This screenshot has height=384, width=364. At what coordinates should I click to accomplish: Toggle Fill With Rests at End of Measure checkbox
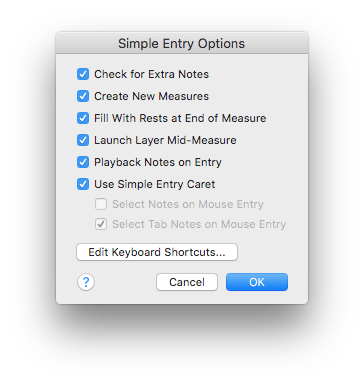tap(83, 118)
